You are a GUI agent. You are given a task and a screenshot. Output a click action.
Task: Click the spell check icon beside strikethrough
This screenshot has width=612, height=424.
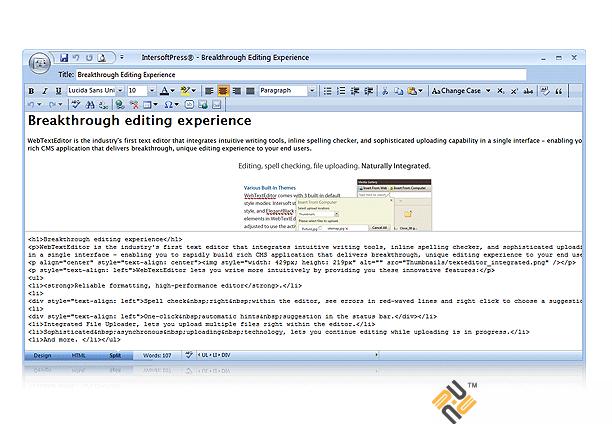545,91
